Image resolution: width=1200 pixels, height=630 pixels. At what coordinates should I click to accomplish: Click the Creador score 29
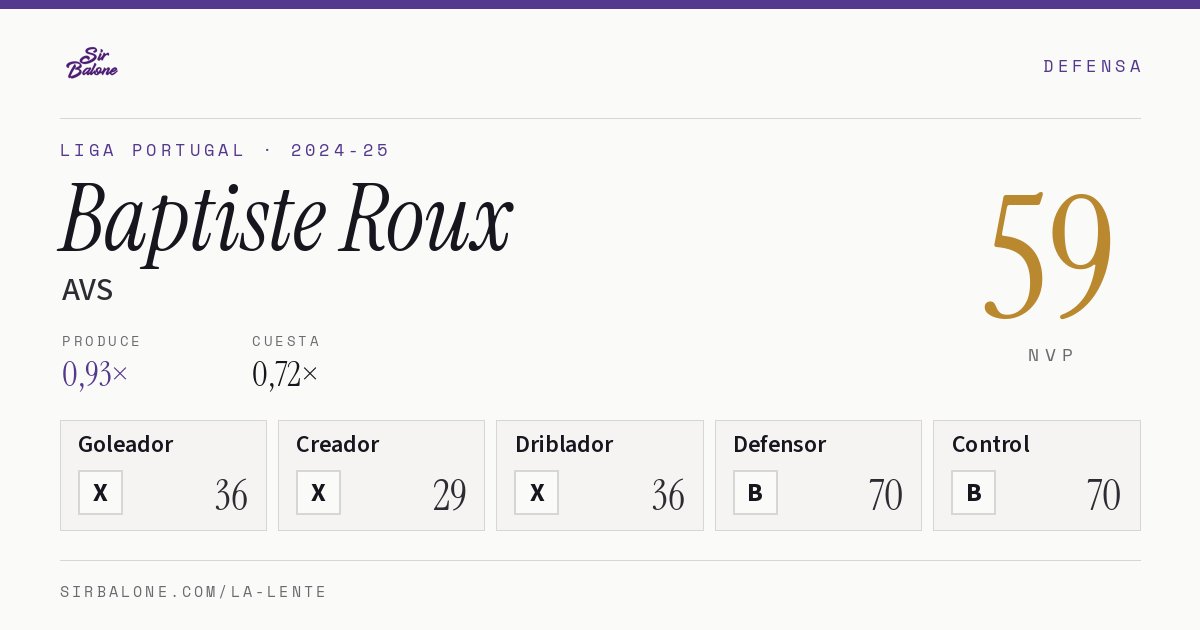tap(449, 495)
